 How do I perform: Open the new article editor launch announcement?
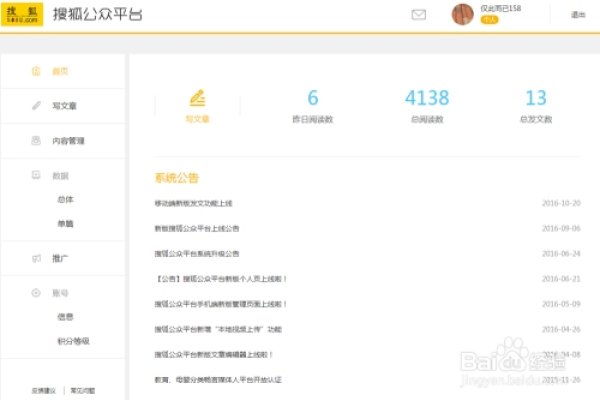(x=214, y=355)
